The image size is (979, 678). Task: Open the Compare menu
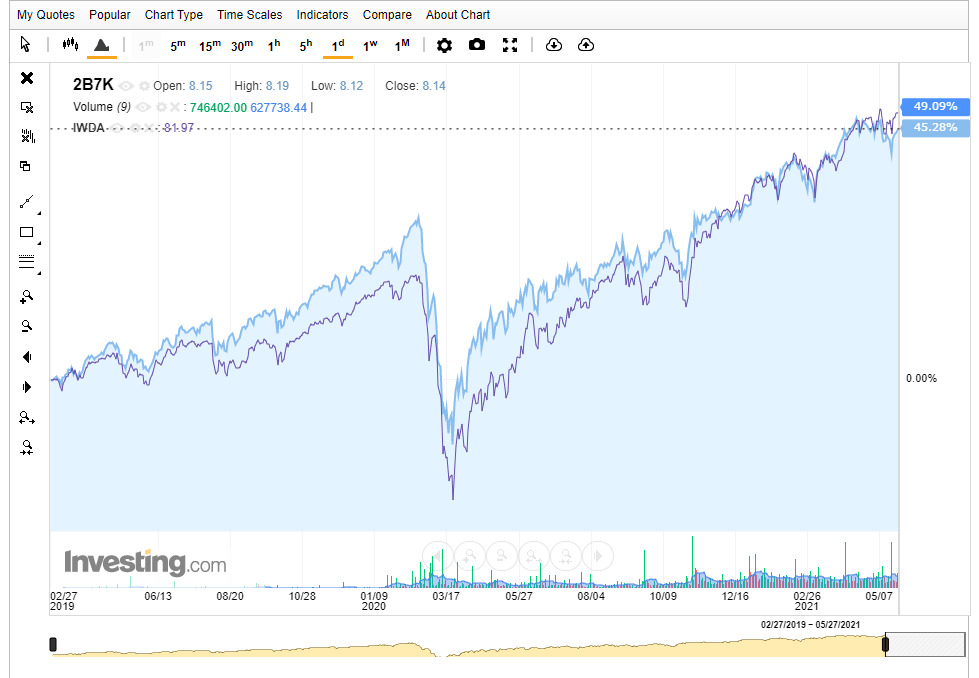tap(387, 15)
